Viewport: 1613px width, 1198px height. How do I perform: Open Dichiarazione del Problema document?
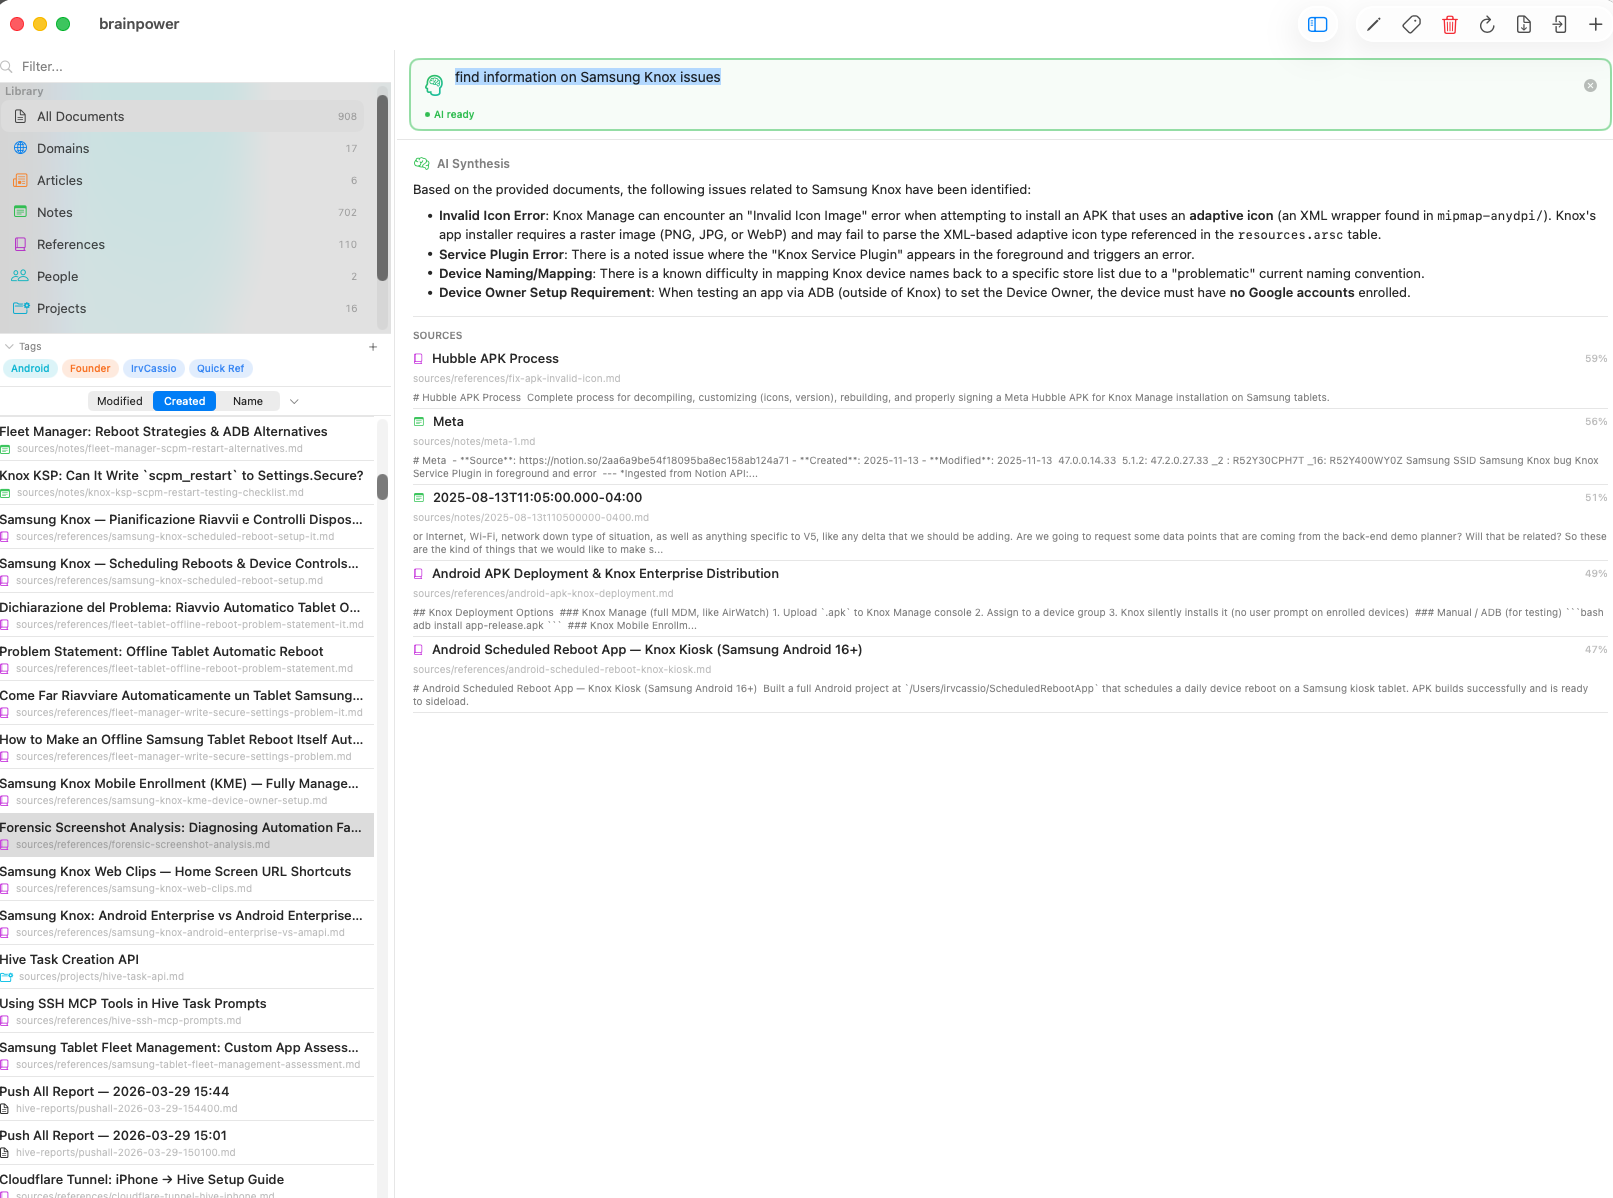click(187, 615)
